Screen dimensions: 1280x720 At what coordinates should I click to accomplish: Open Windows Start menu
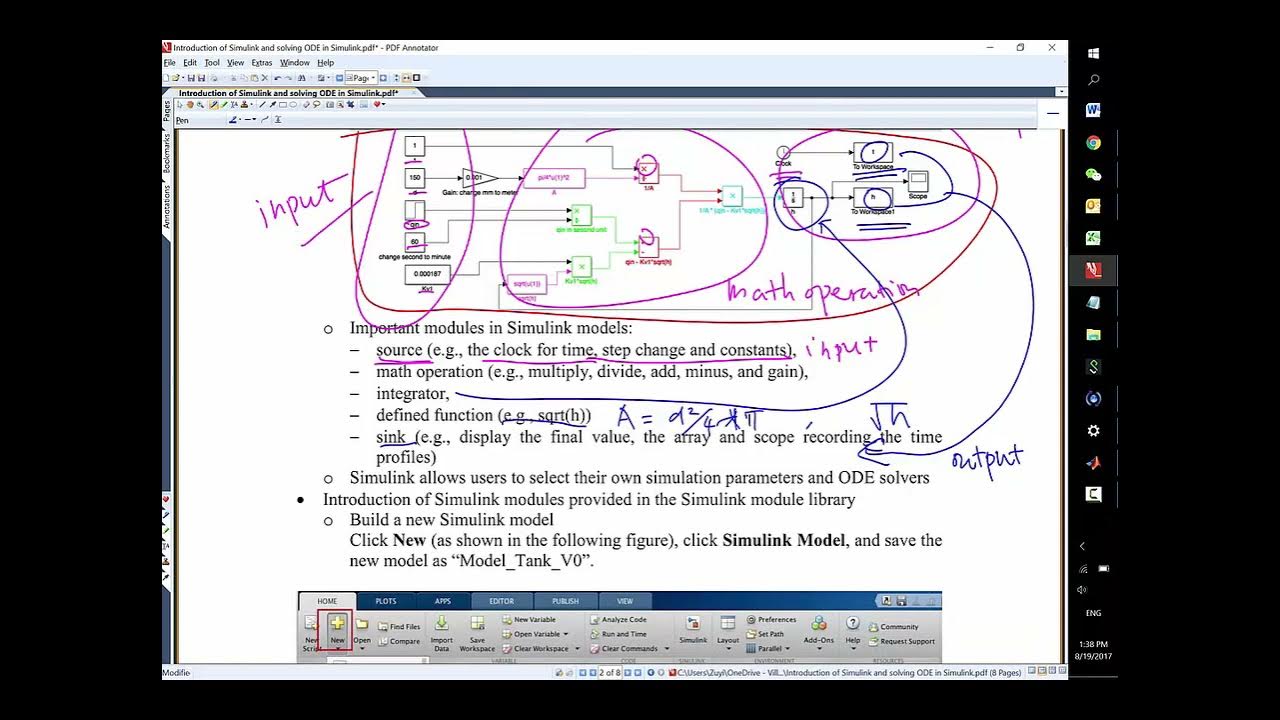pyautogui.click(x=1093, y=53)
